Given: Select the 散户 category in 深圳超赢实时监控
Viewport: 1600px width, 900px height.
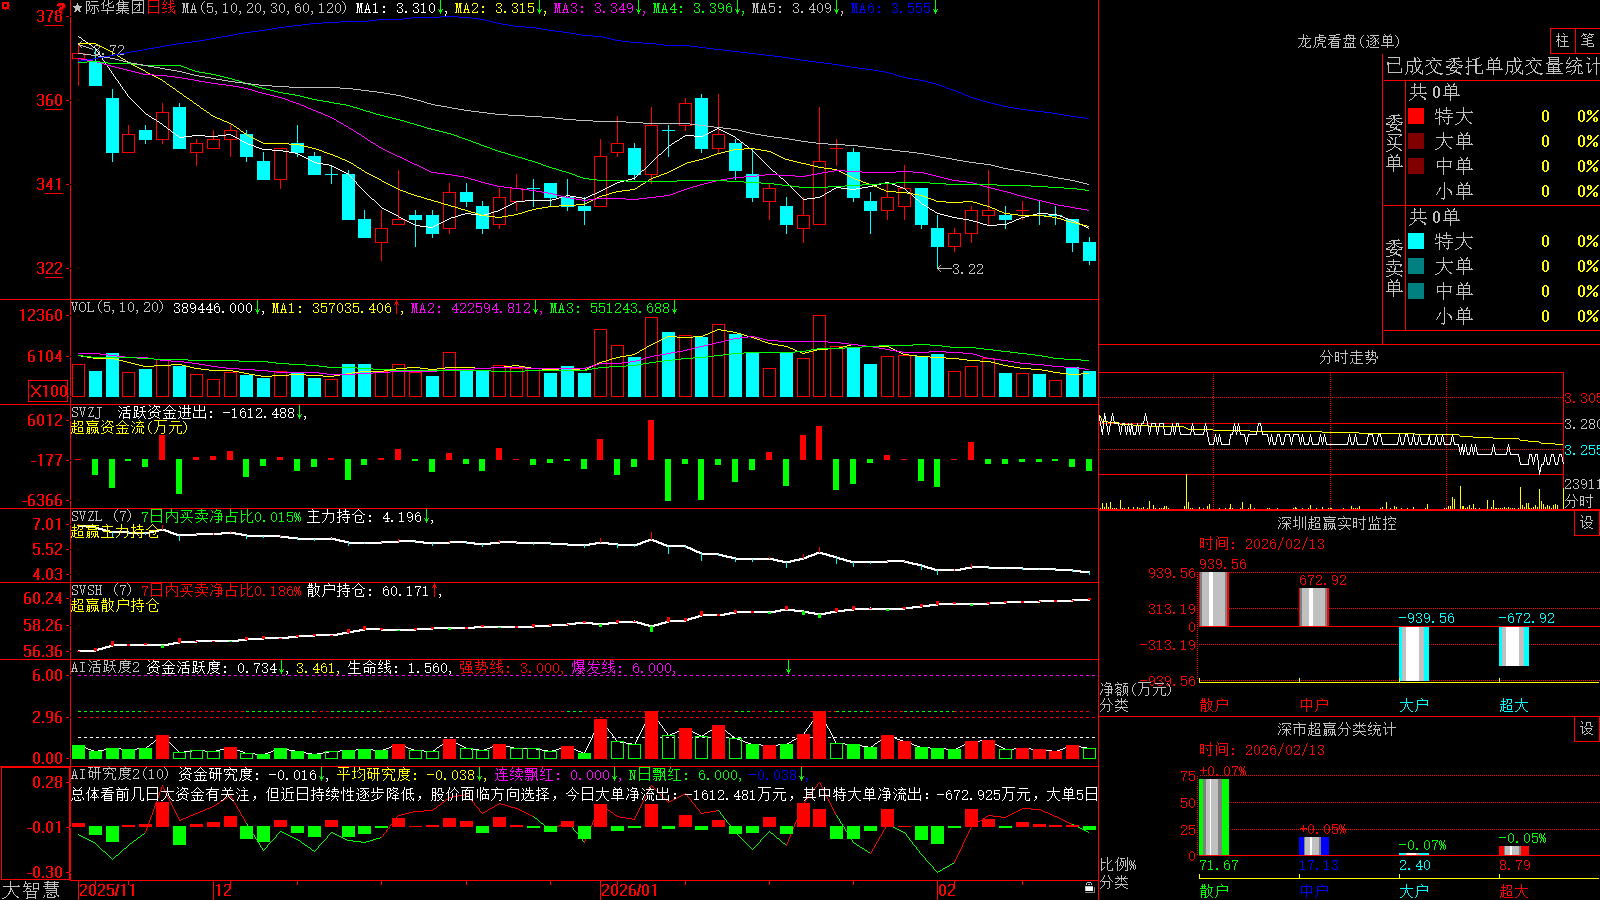Looking at the screenshot, I should [1214, 705].
